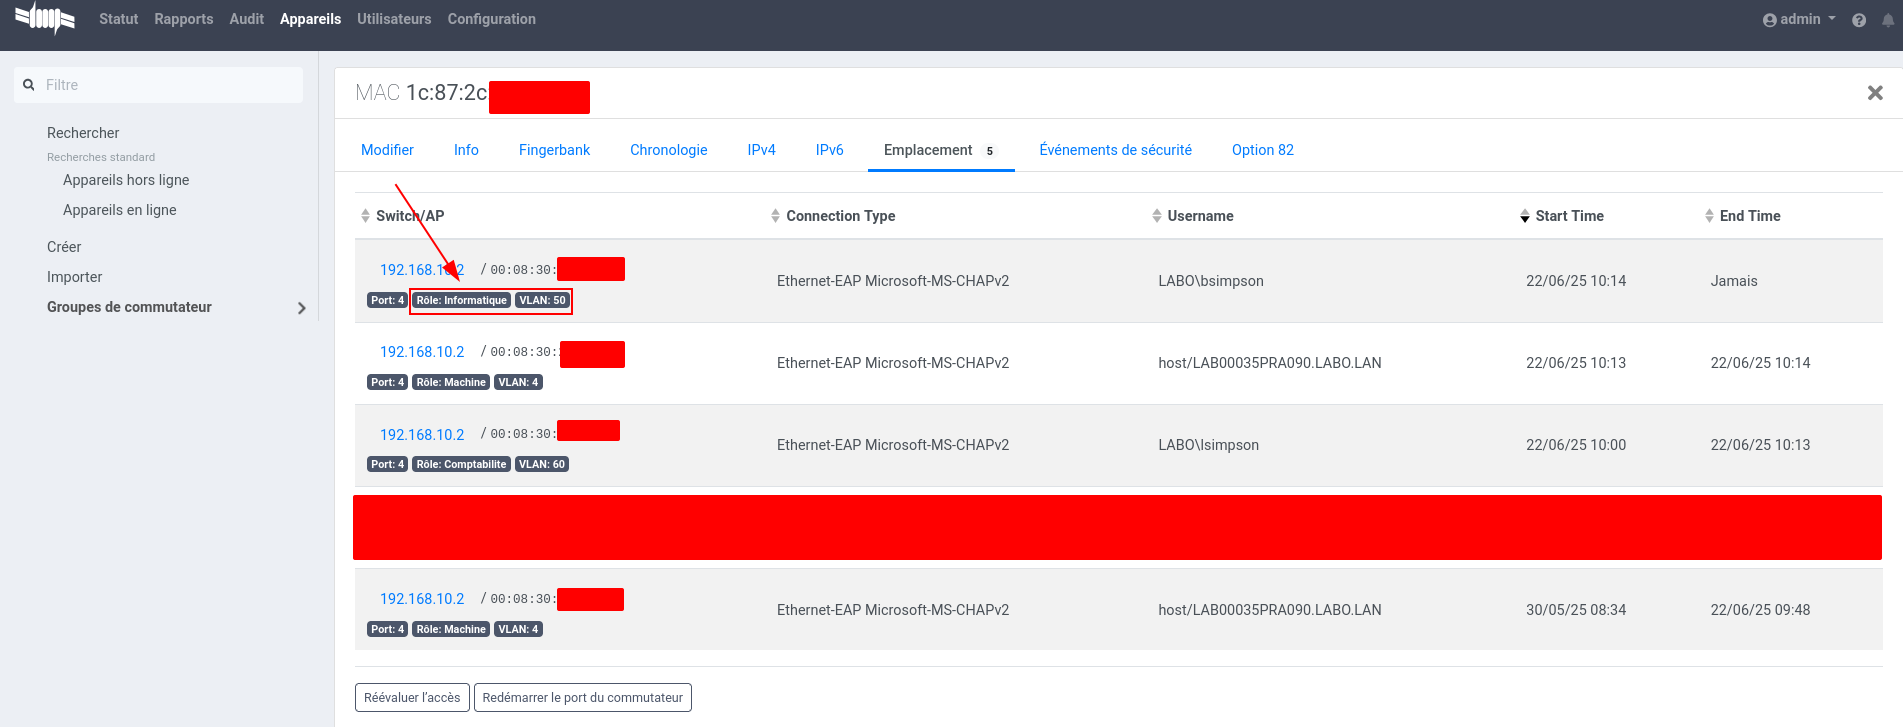The image size is (1903, 727).
Task: Click the Filtre search input field
Action: pyautogui.click(x=159, y=85)
